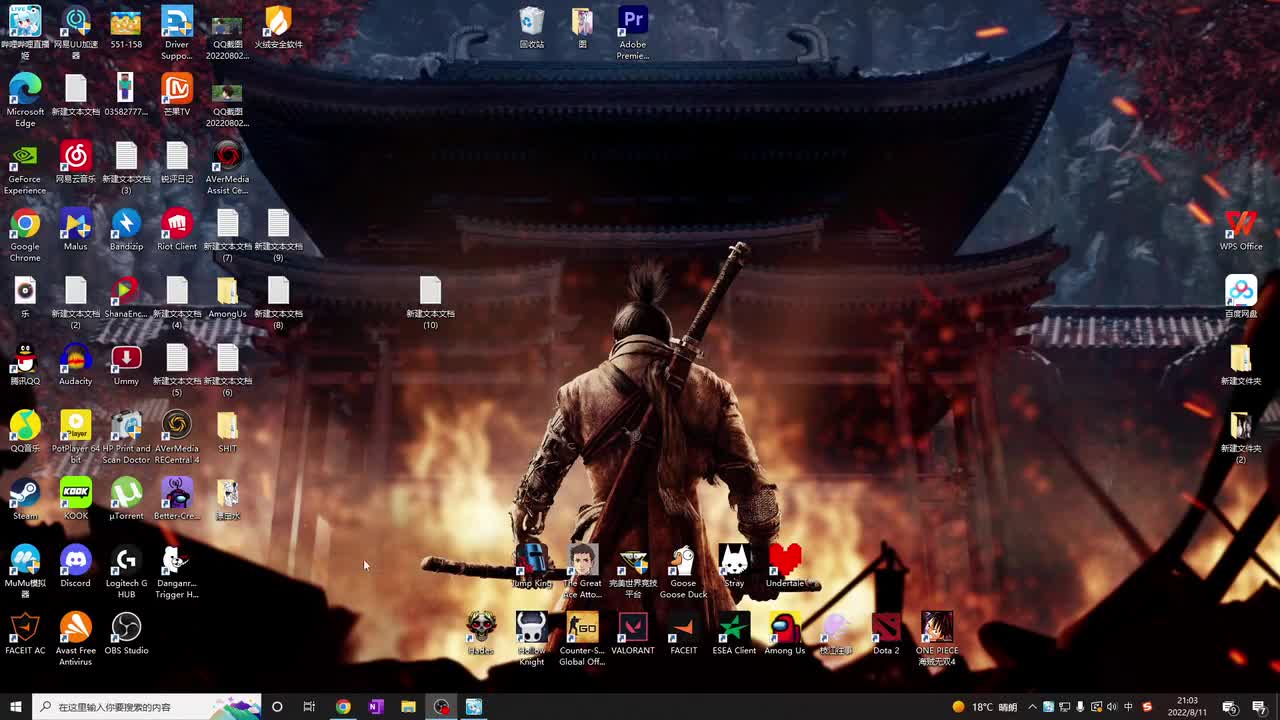The height and width of the screenshot is (720, 1280).
Task: Select the Audacity shortcut
Action: (75, 364)
